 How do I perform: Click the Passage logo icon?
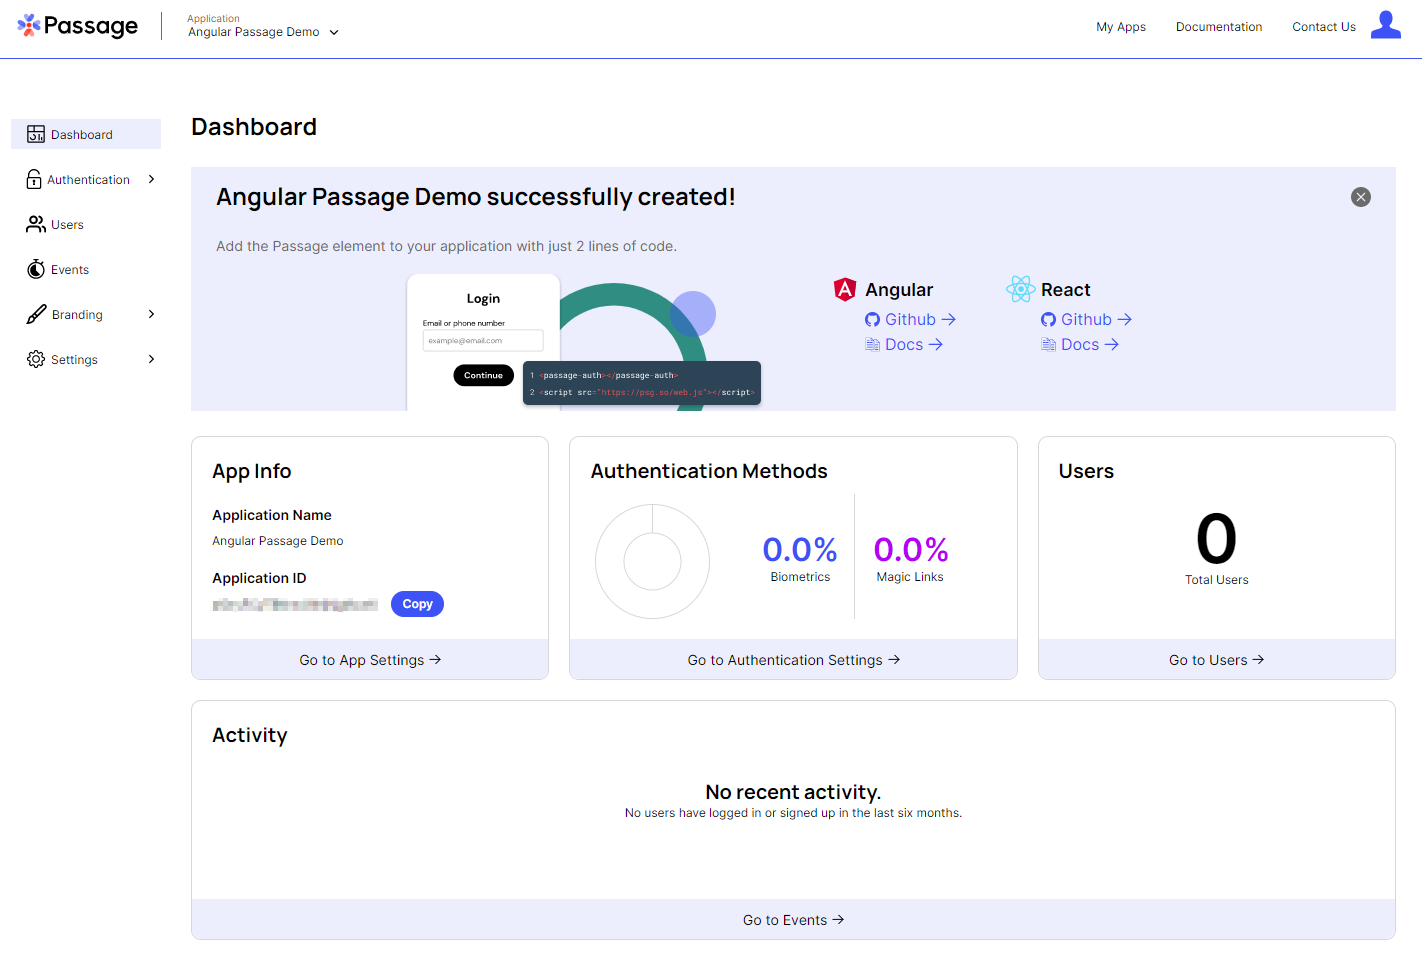tap(29, 25)
